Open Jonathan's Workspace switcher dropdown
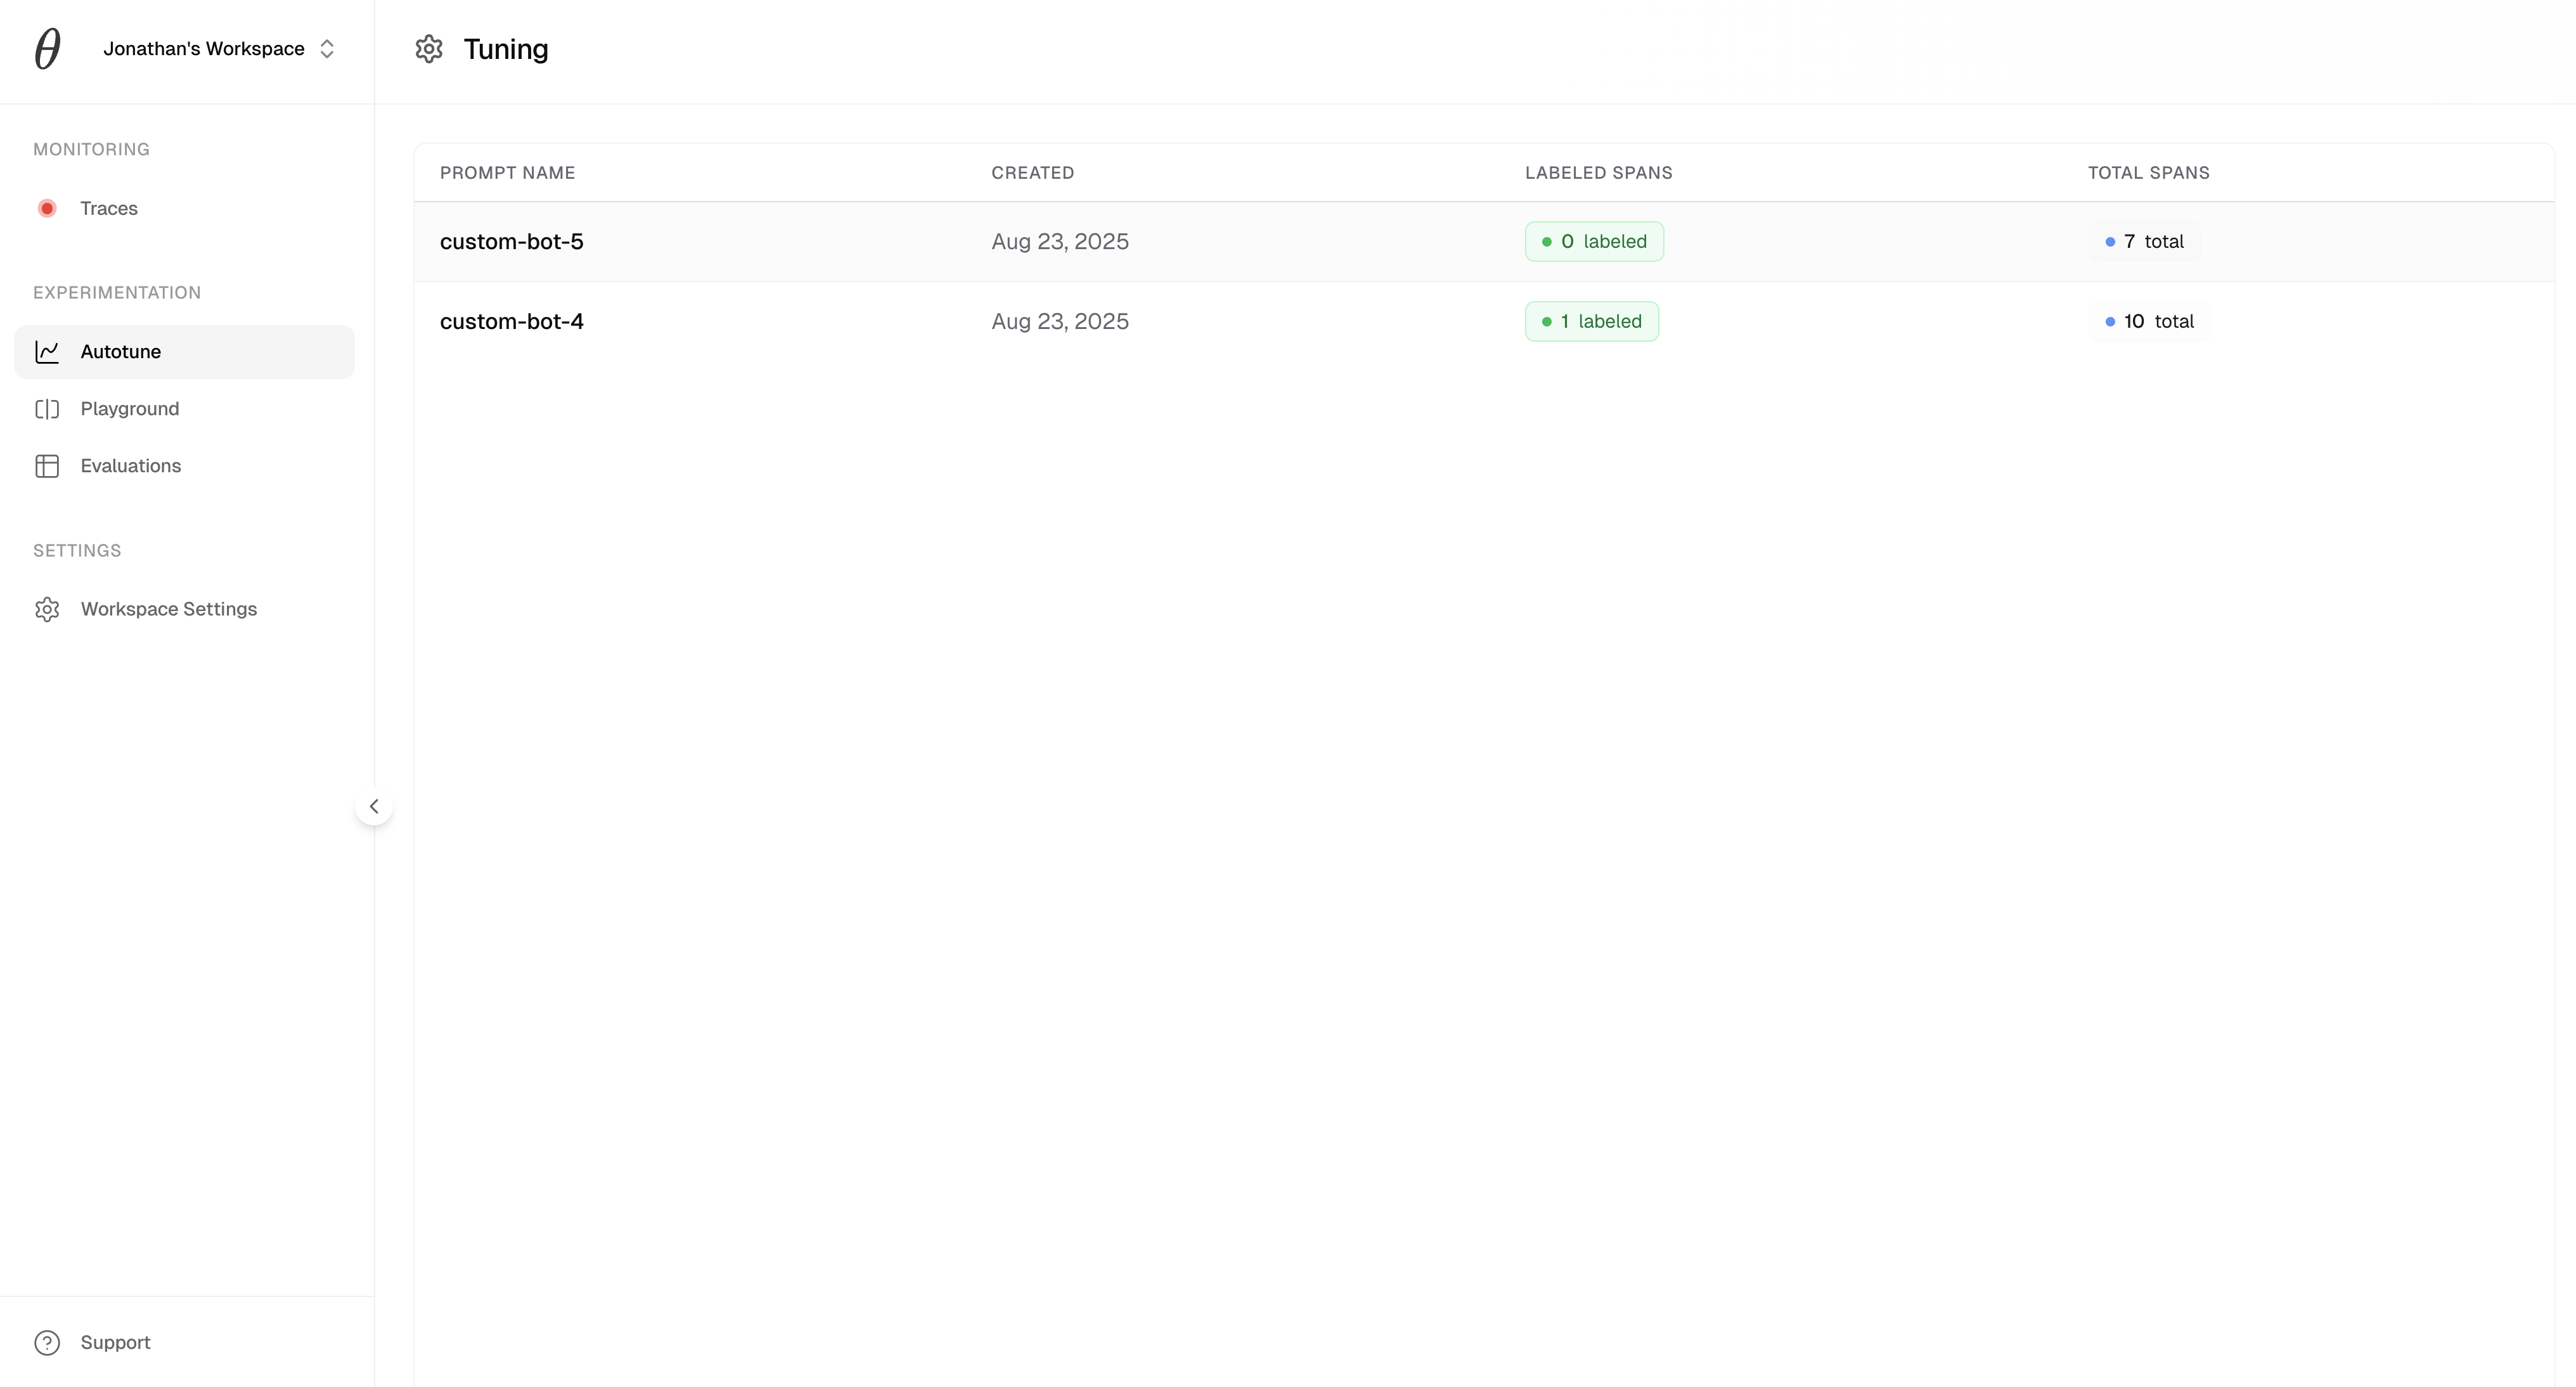2576x1387 pixels. click(204, 49)
